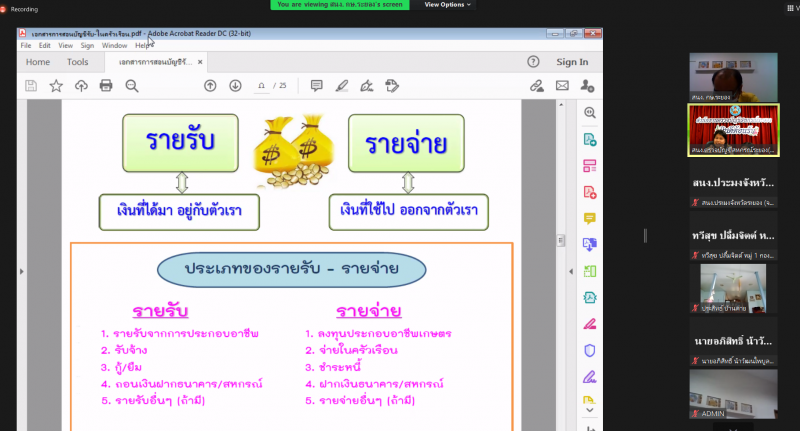Click the star bookmark icon

(x=56, y=86)
